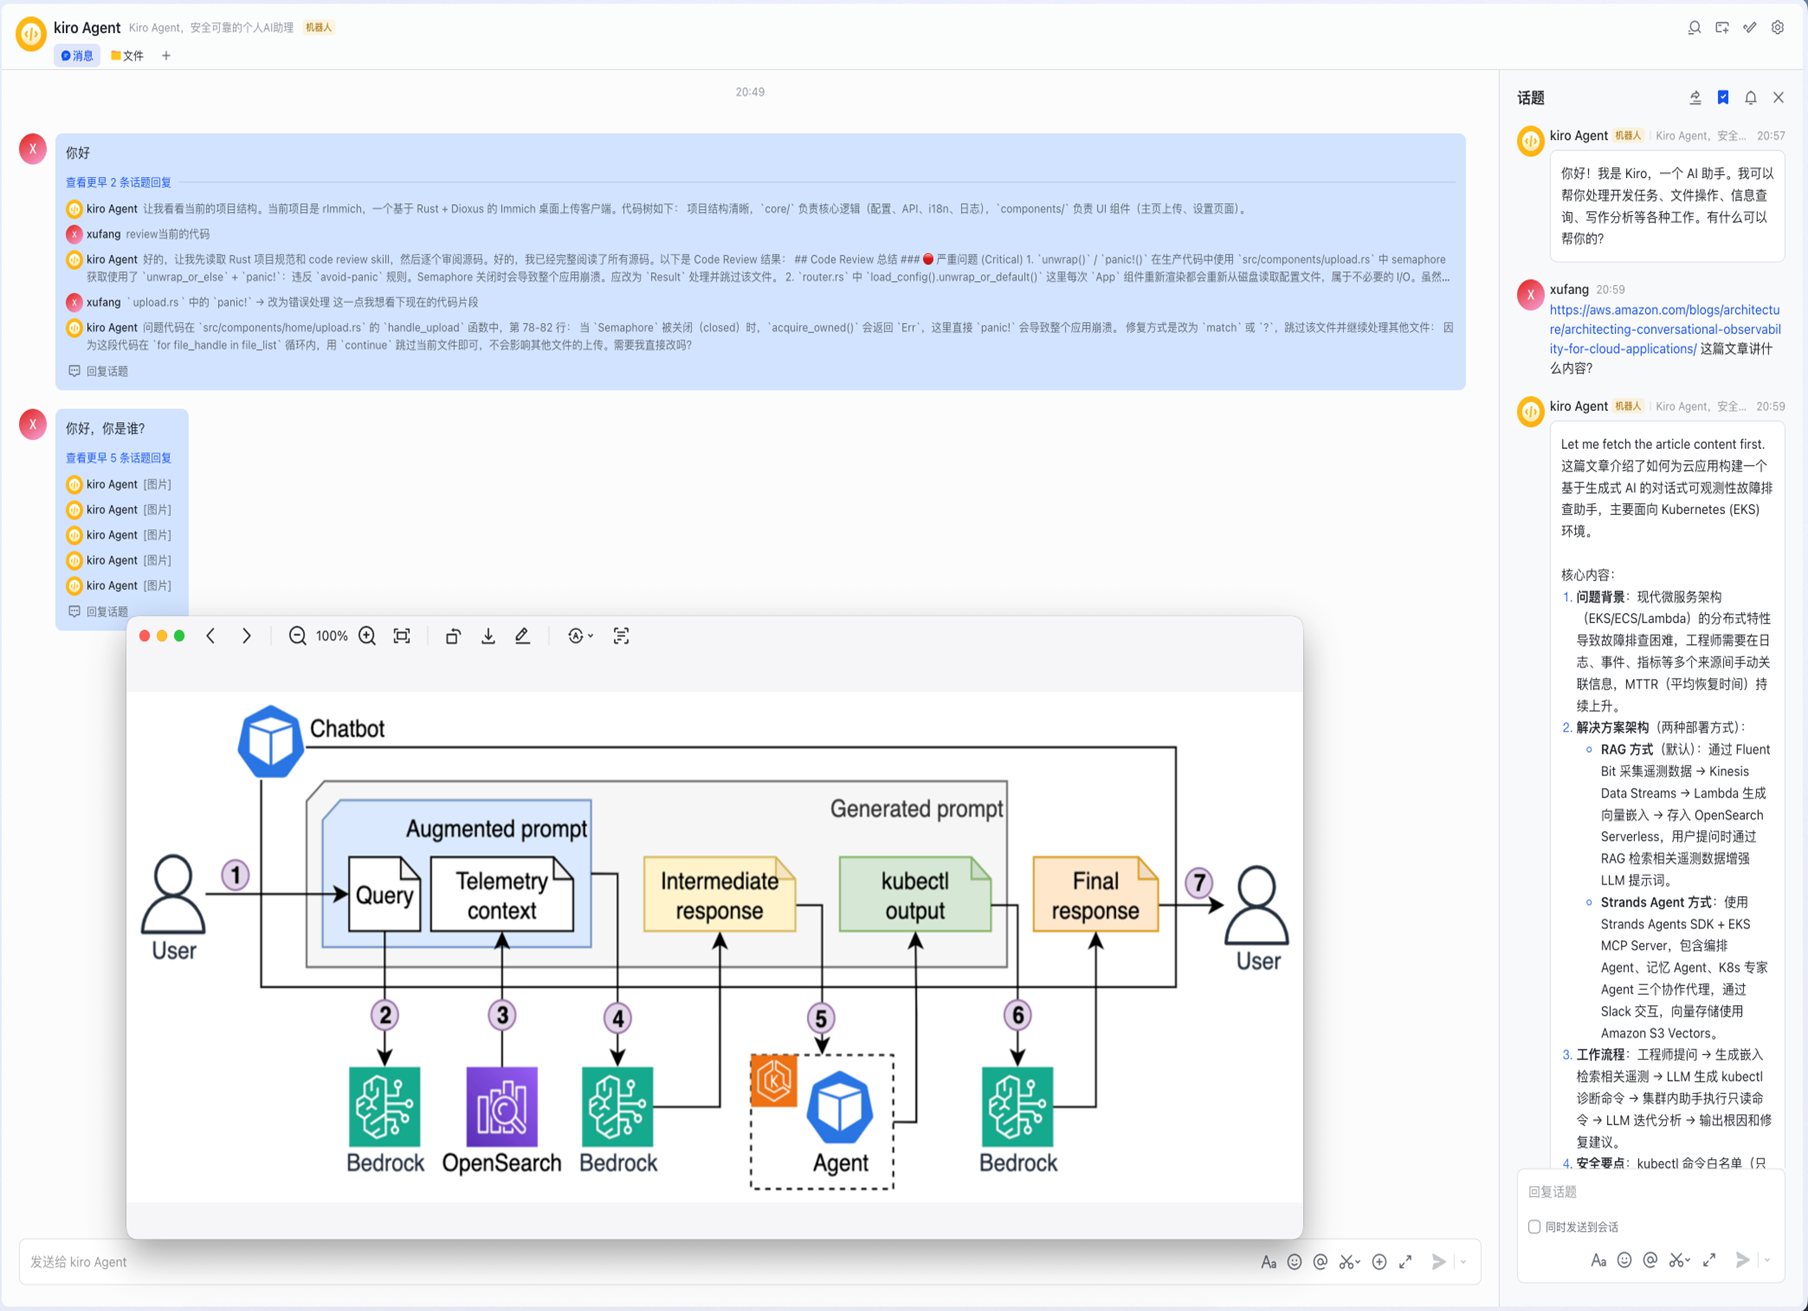Select the multi-select checkmark icon in header
Image resolution: width=1808 pixels, height=1311 pixels.
coord(1750,27)
